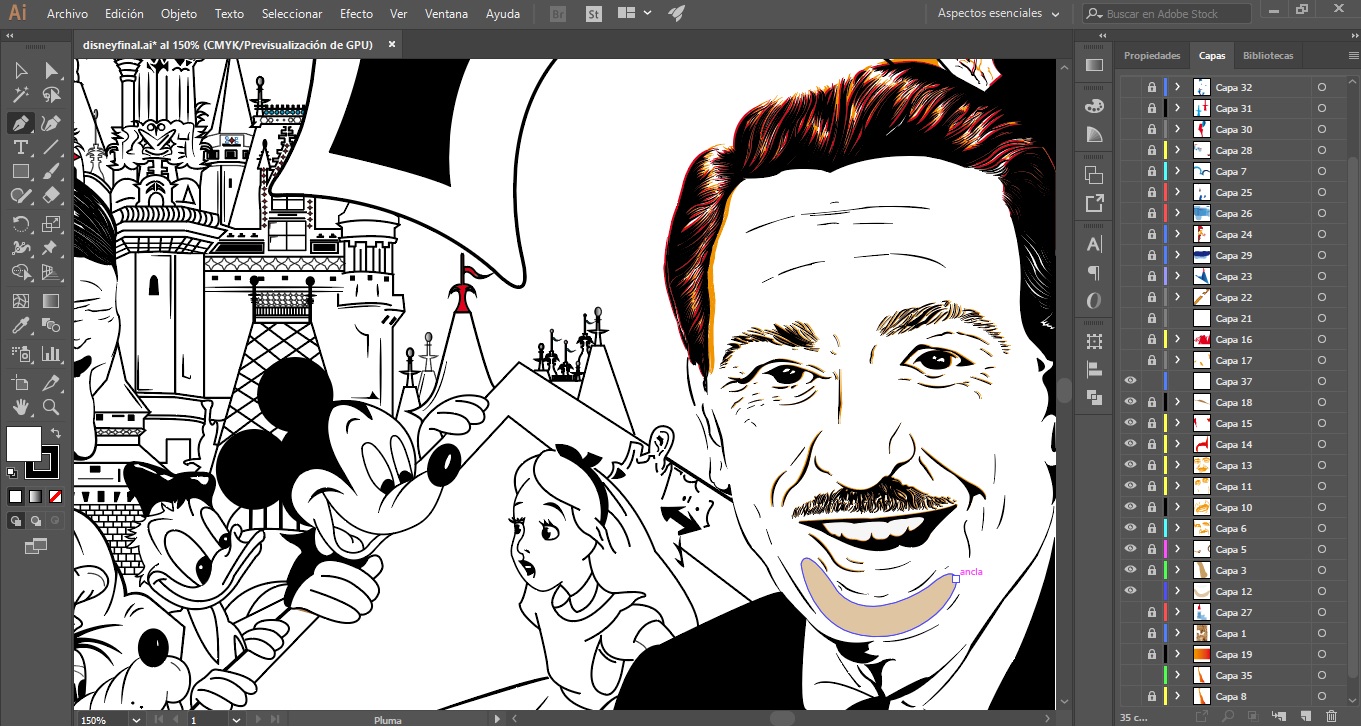Create new layer icon in Capas panel
The image size is (1361, 727).
point(1305,716)
